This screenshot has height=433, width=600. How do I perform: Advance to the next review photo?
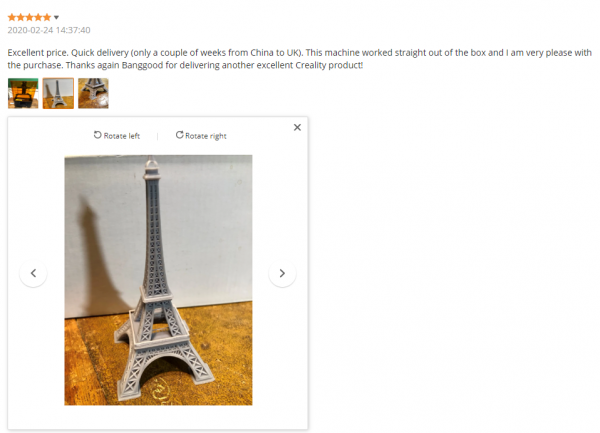282,273
